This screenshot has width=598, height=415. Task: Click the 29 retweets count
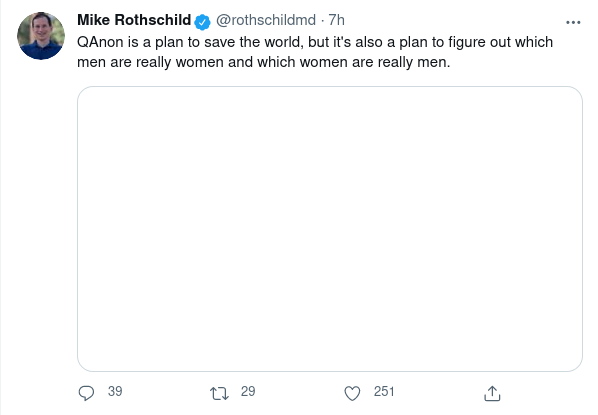point(248,391)
